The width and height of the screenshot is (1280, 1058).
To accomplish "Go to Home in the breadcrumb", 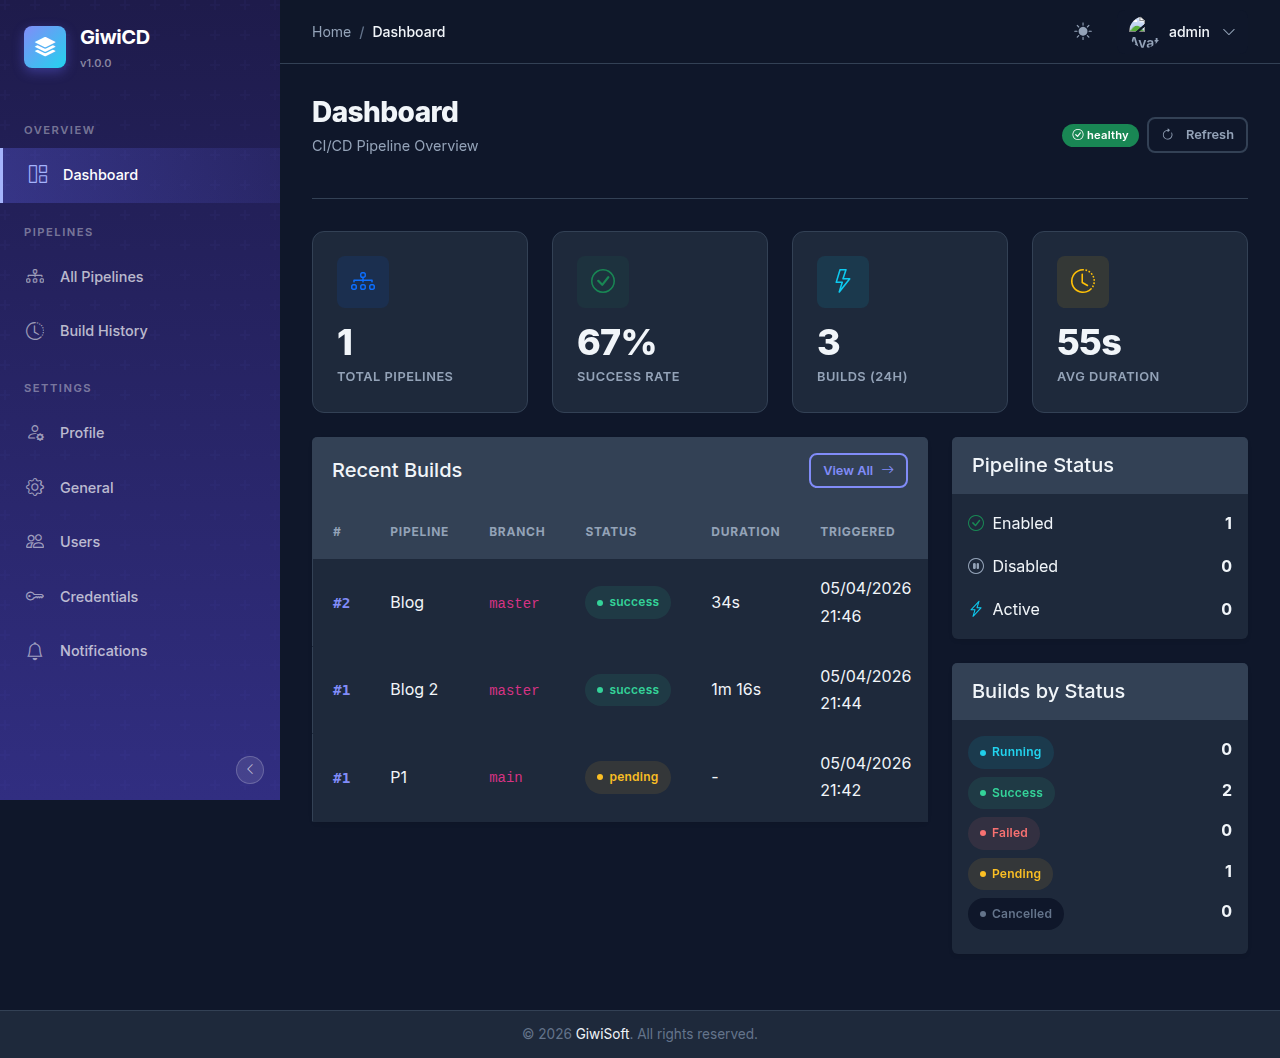I will [x=331, y=31].
